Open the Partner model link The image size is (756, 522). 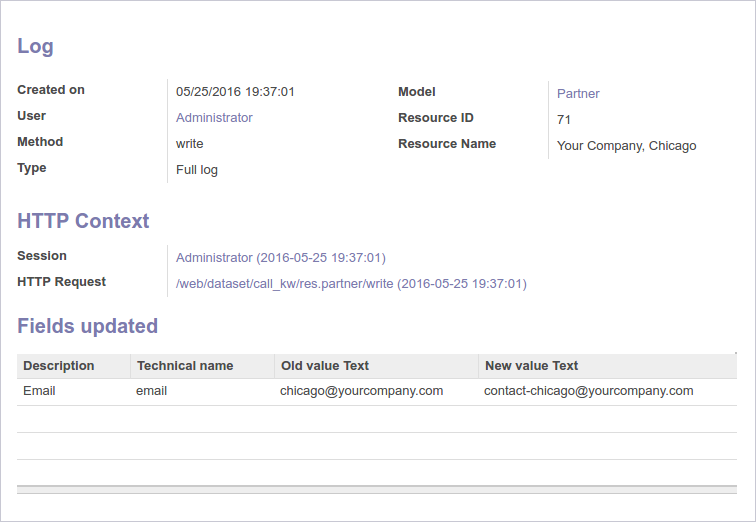pos(578,94)
